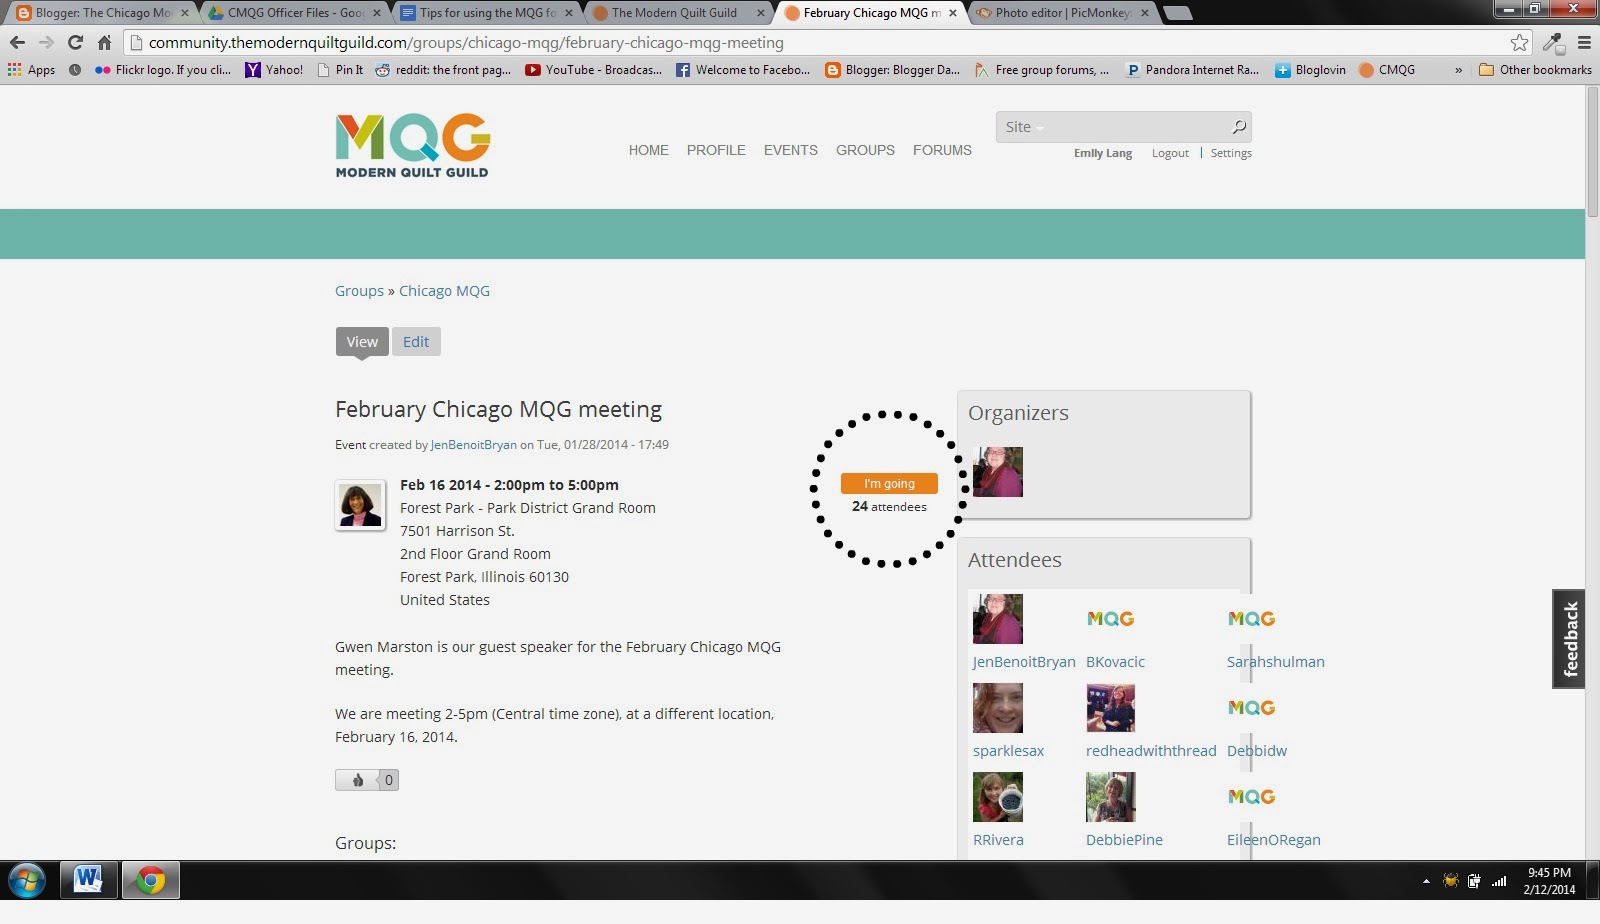
Task: Click the Logout link
Action: click(1170, 153)
